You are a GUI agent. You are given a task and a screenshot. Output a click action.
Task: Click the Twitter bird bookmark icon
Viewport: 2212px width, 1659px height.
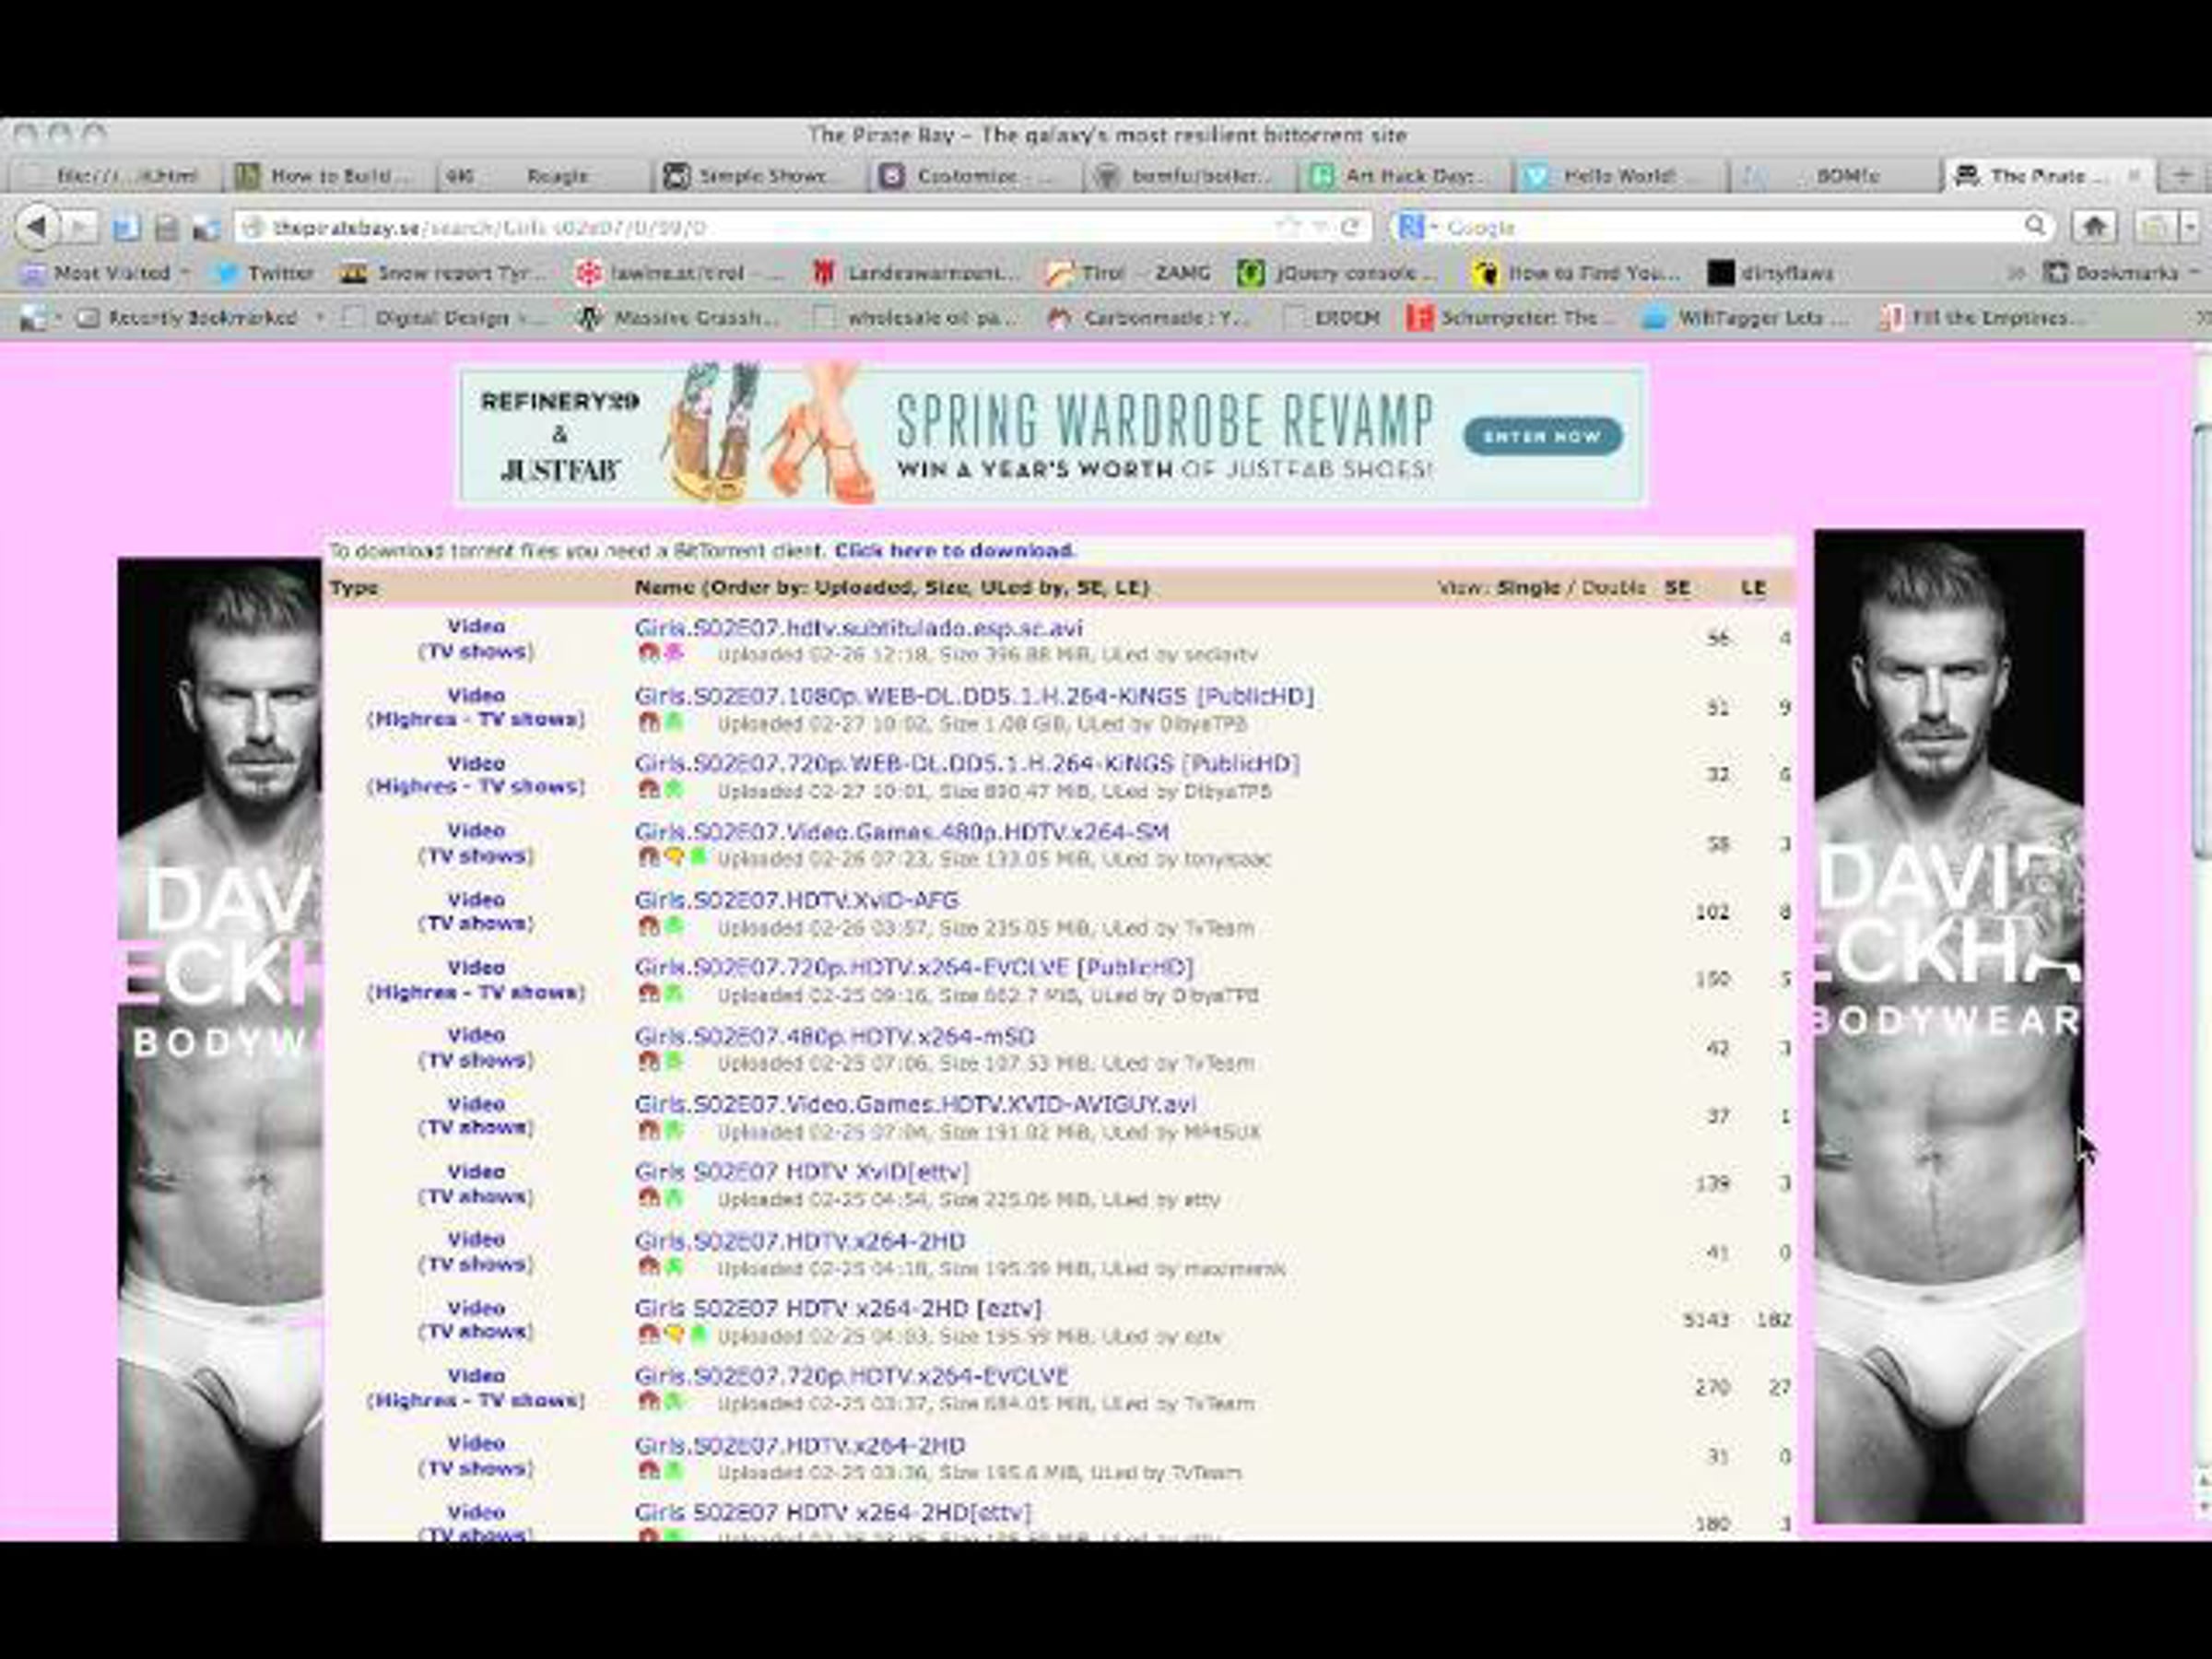(227, 273)
